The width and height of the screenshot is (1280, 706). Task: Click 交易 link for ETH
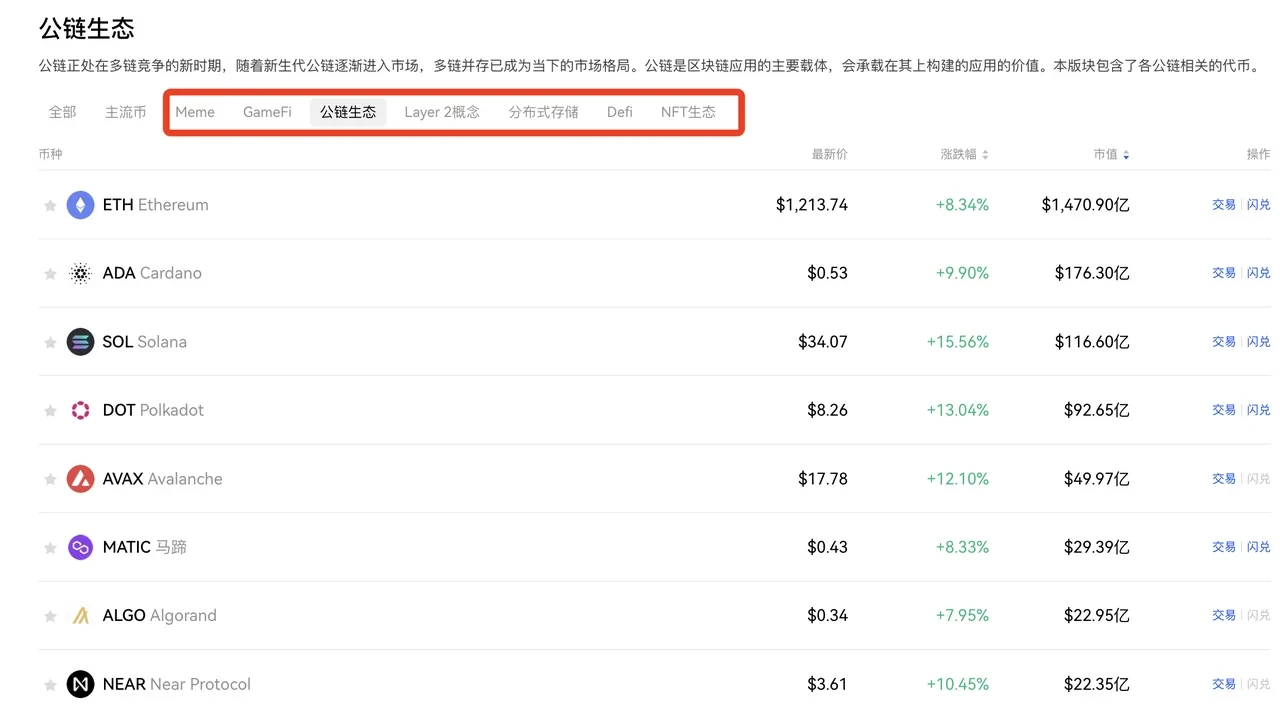(1224, 205)
